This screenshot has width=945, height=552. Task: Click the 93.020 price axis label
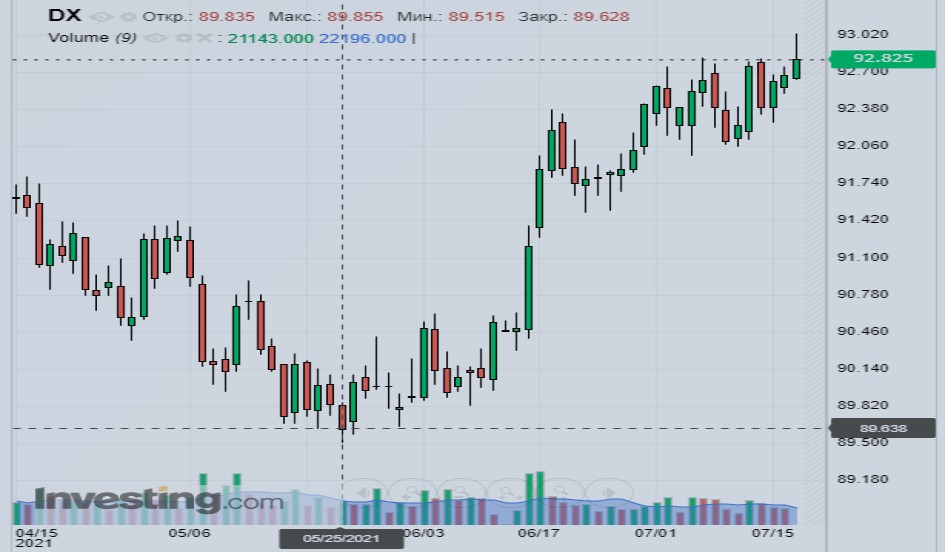[x=862, y=34]
